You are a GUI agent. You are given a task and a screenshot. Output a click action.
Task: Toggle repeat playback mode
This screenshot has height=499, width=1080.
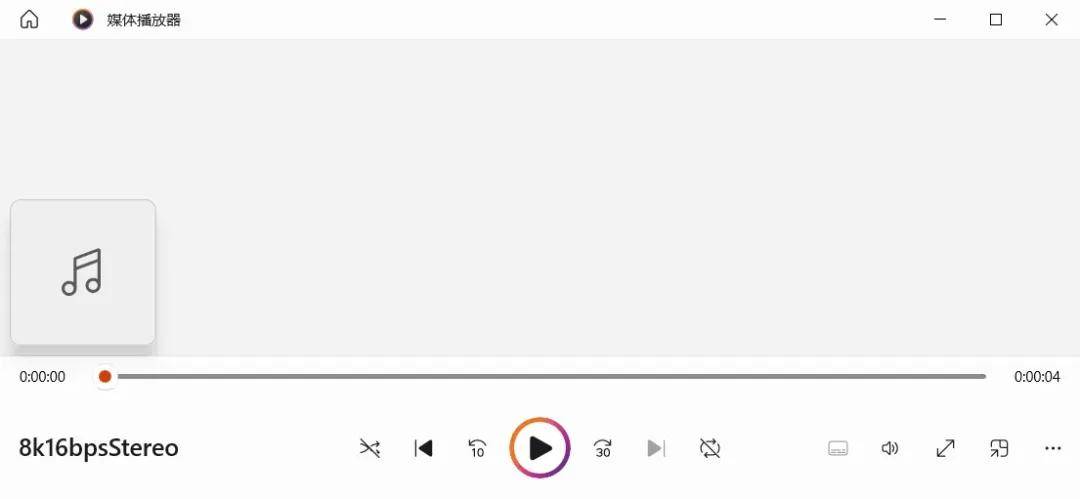(x=710, y=449)
